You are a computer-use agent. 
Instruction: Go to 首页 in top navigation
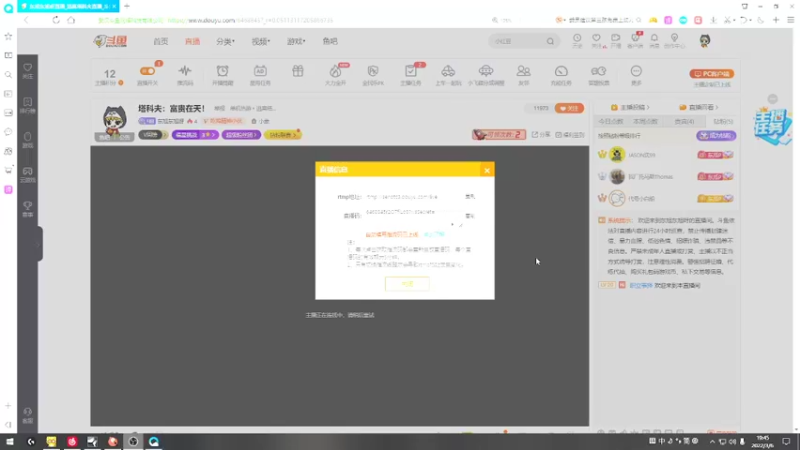pyautogui.click(x=161, y=41)
